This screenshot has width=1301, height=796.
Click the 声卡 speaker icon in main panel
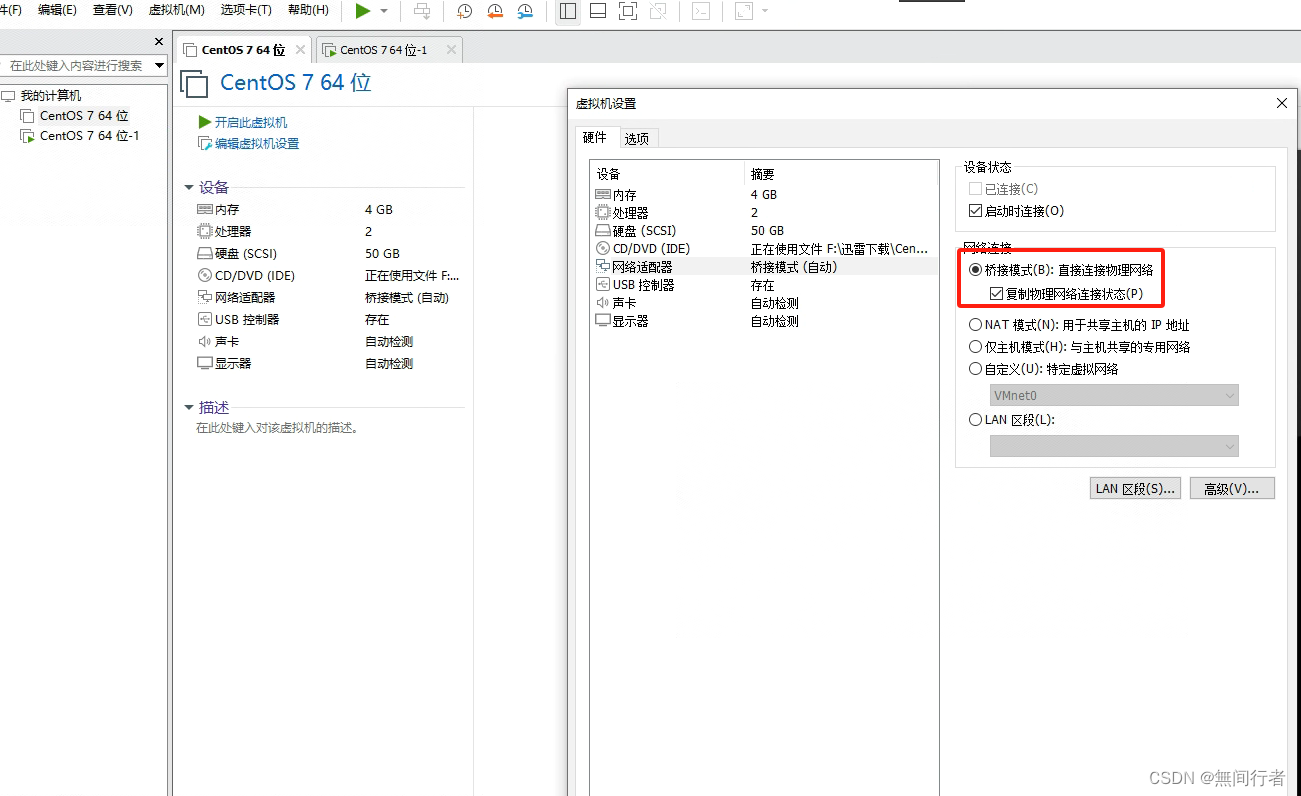point(205,342)
